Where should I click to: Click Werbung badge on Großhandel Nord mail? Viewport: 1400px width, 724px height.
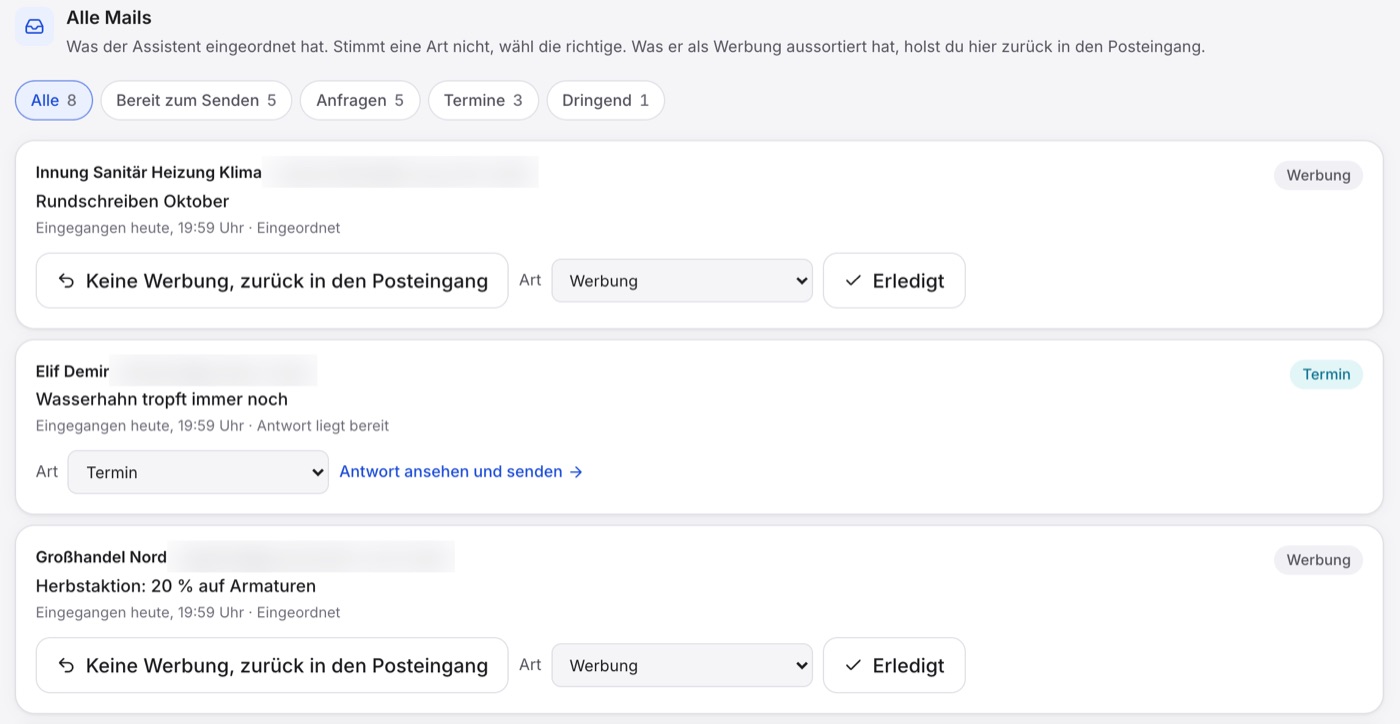[x=1318, y=560]
